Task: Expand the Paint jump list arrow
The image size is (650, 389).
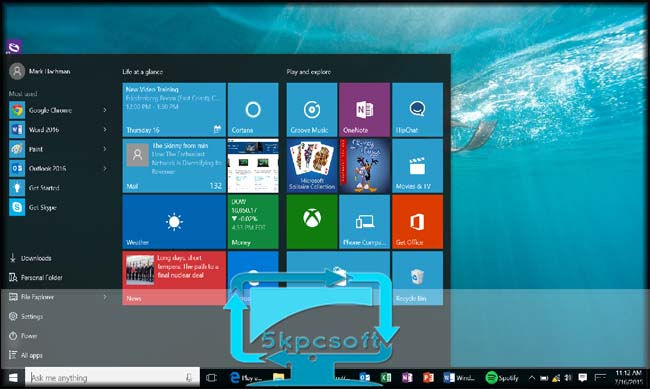Action: [x=105, y=149]
